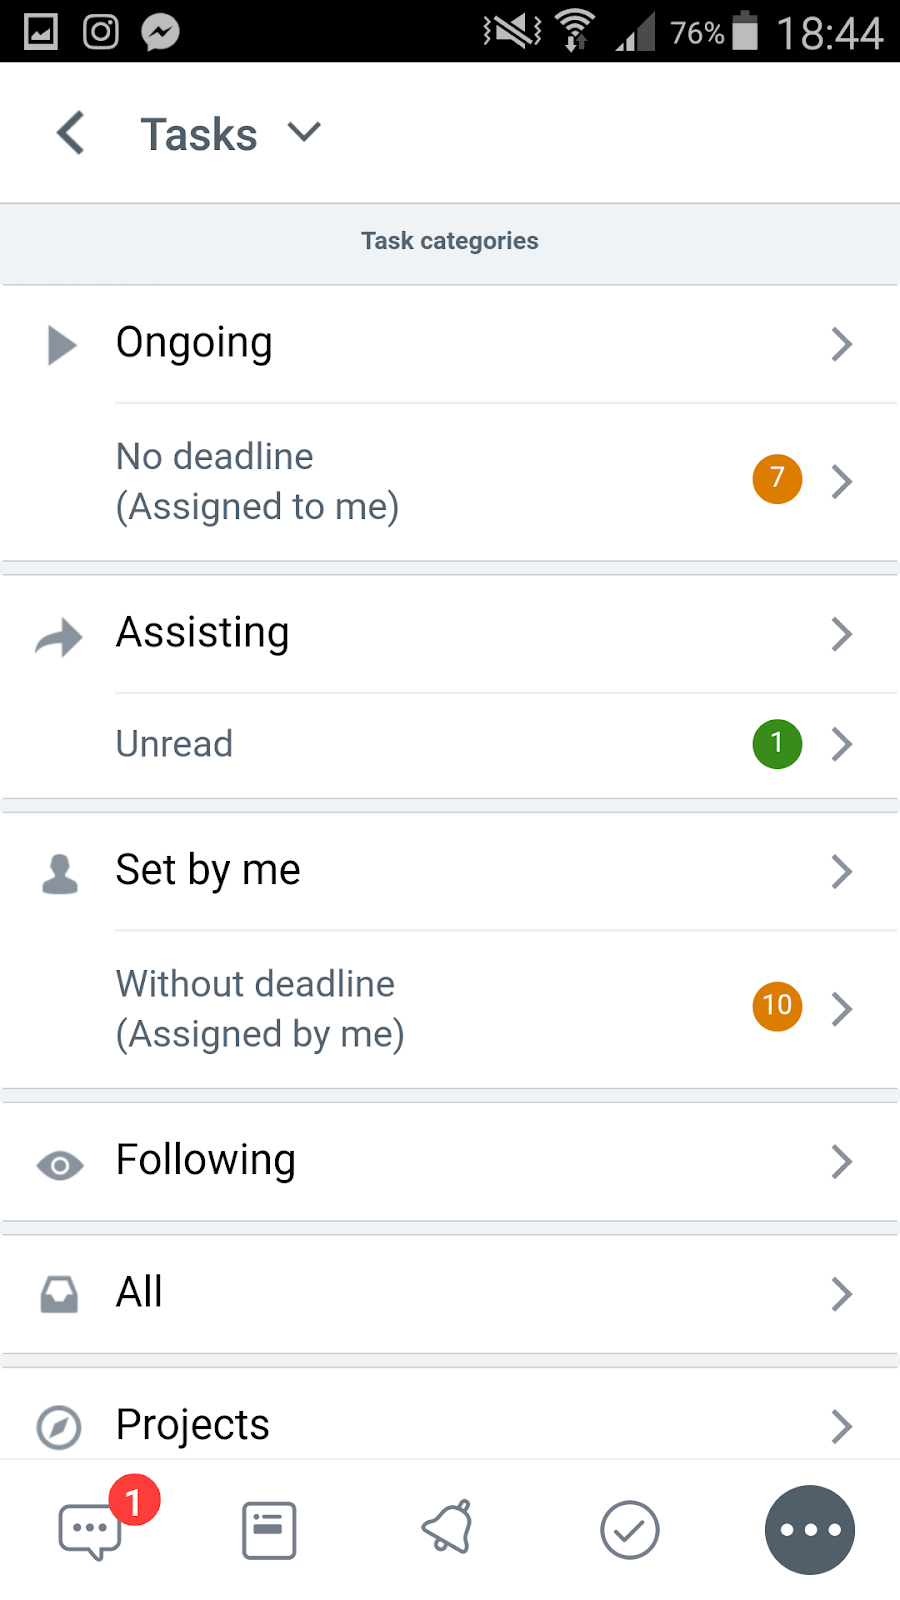The height and width of the screenshot is (1600, 900).
Task: Open the Following tasks label
Action: [x=206, y=1161]
